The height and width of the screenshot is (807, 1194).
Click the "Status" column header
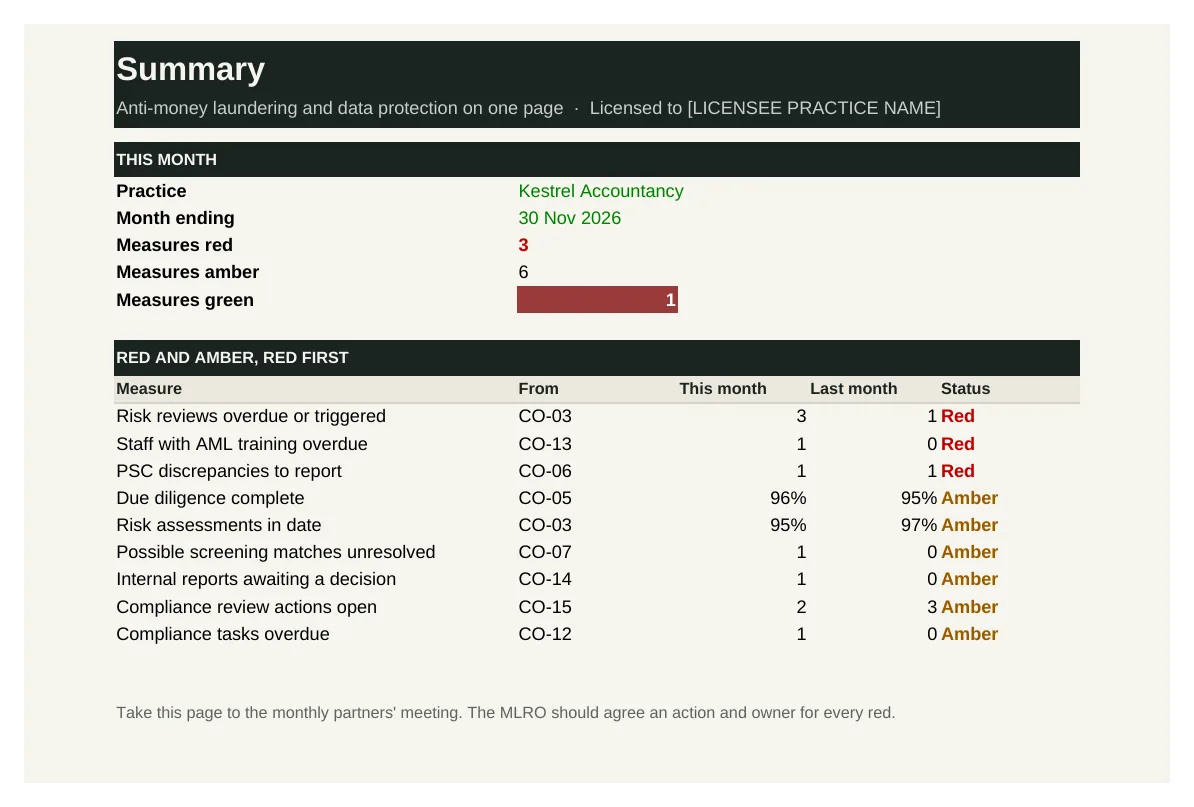pos(966,389)
